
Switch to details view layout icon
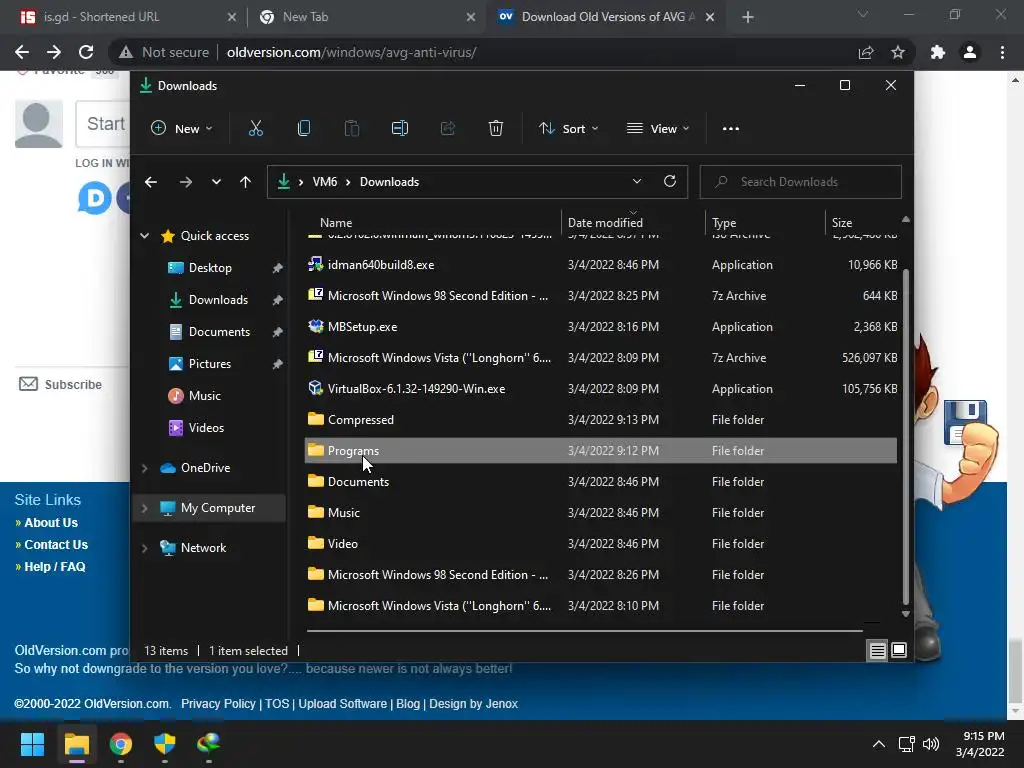[877, 650]
